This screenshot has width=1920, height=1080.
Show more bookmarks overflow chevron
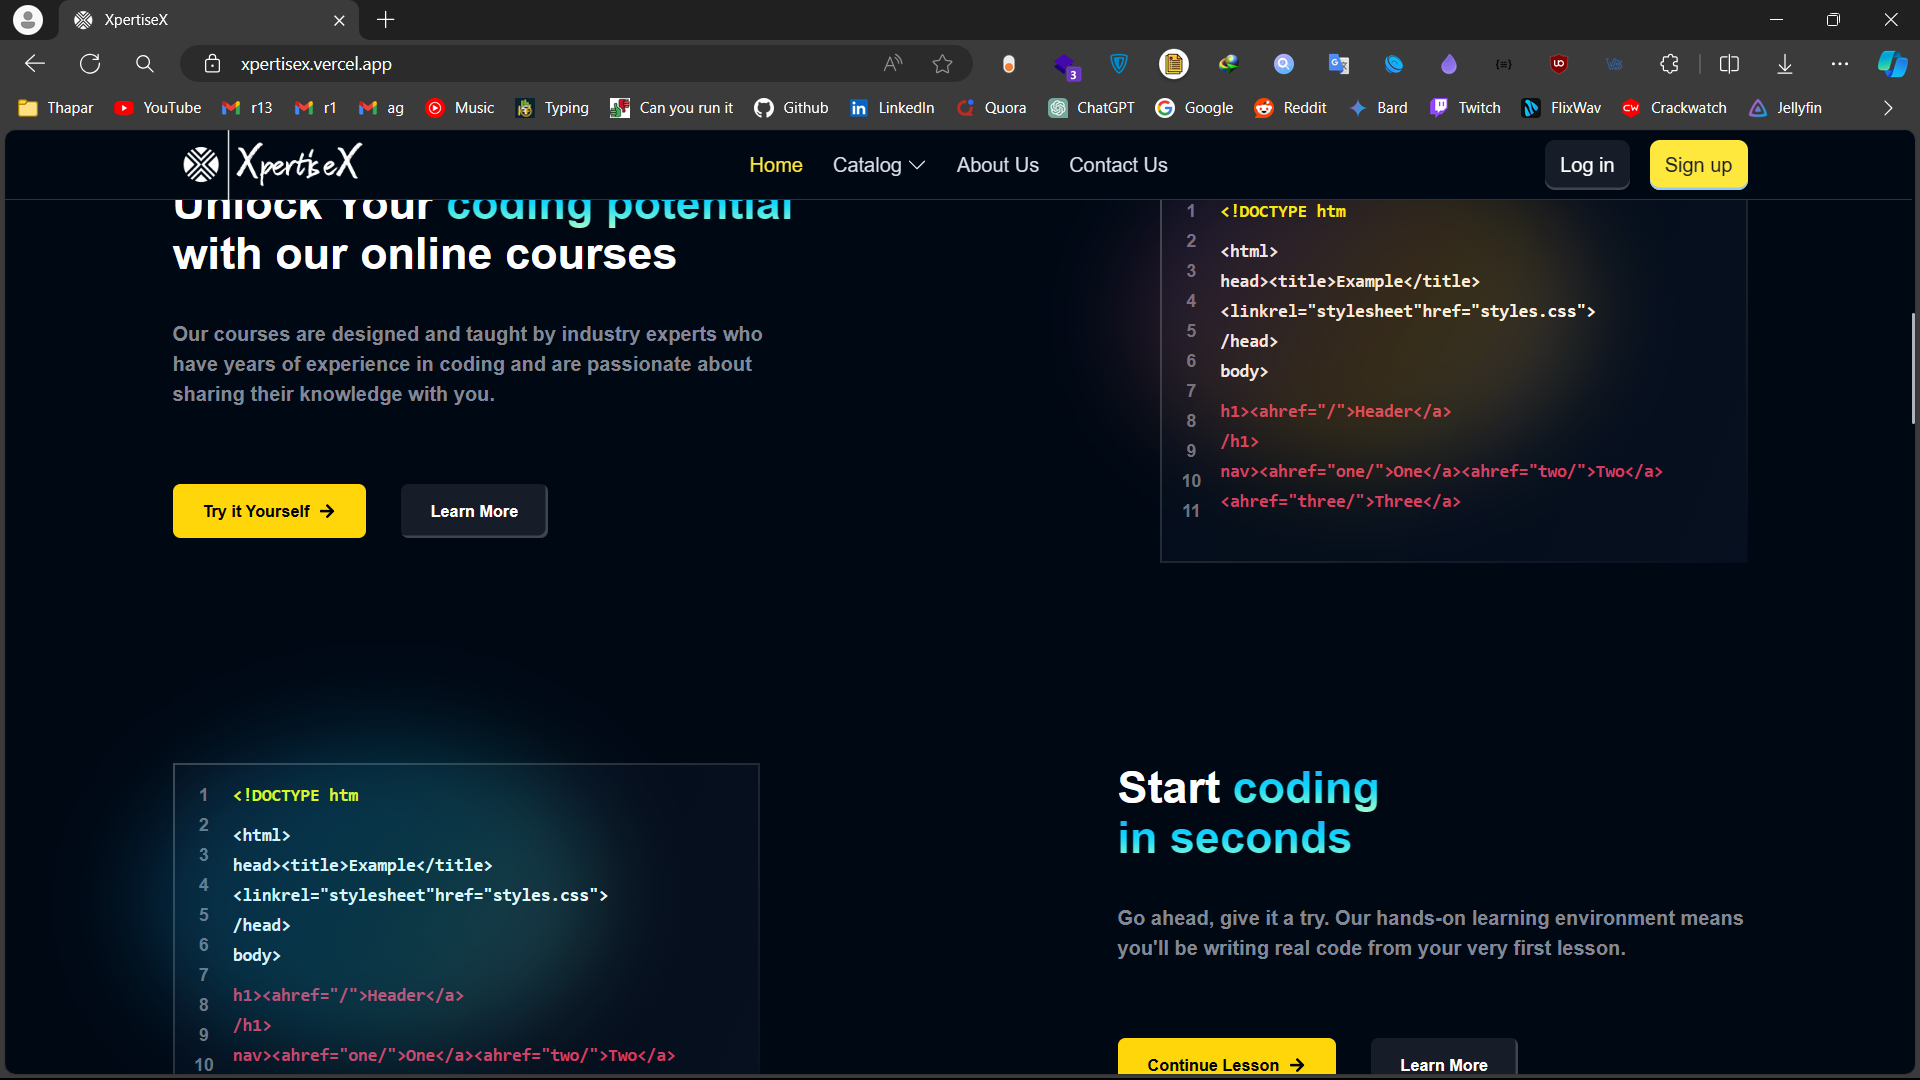tap(1888, 108)
